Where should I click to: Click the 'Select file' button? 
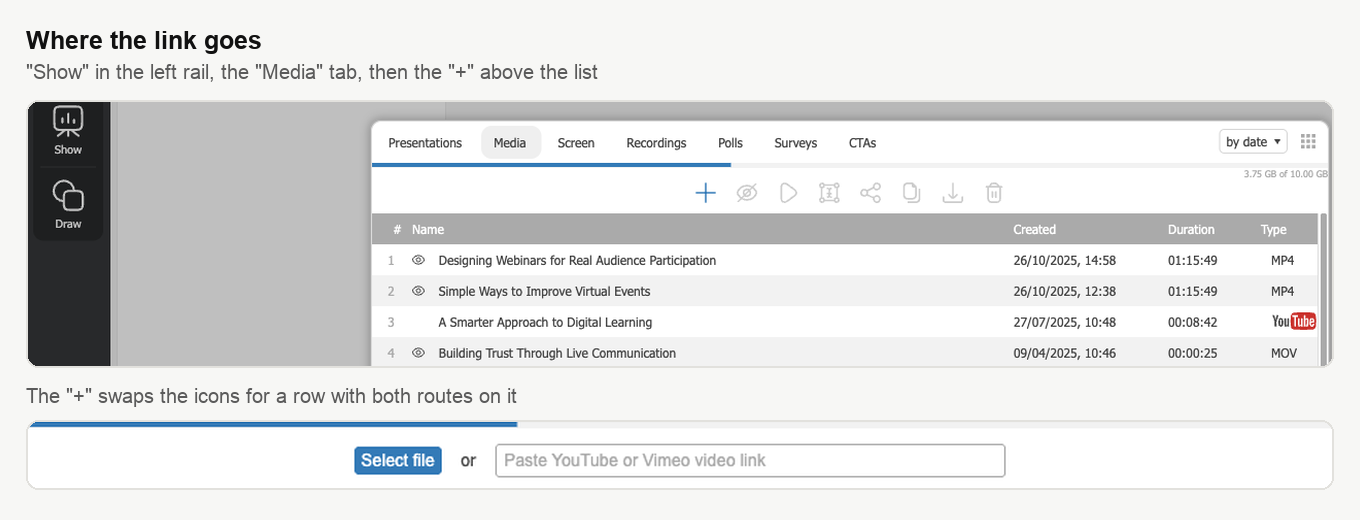(398, 460)
